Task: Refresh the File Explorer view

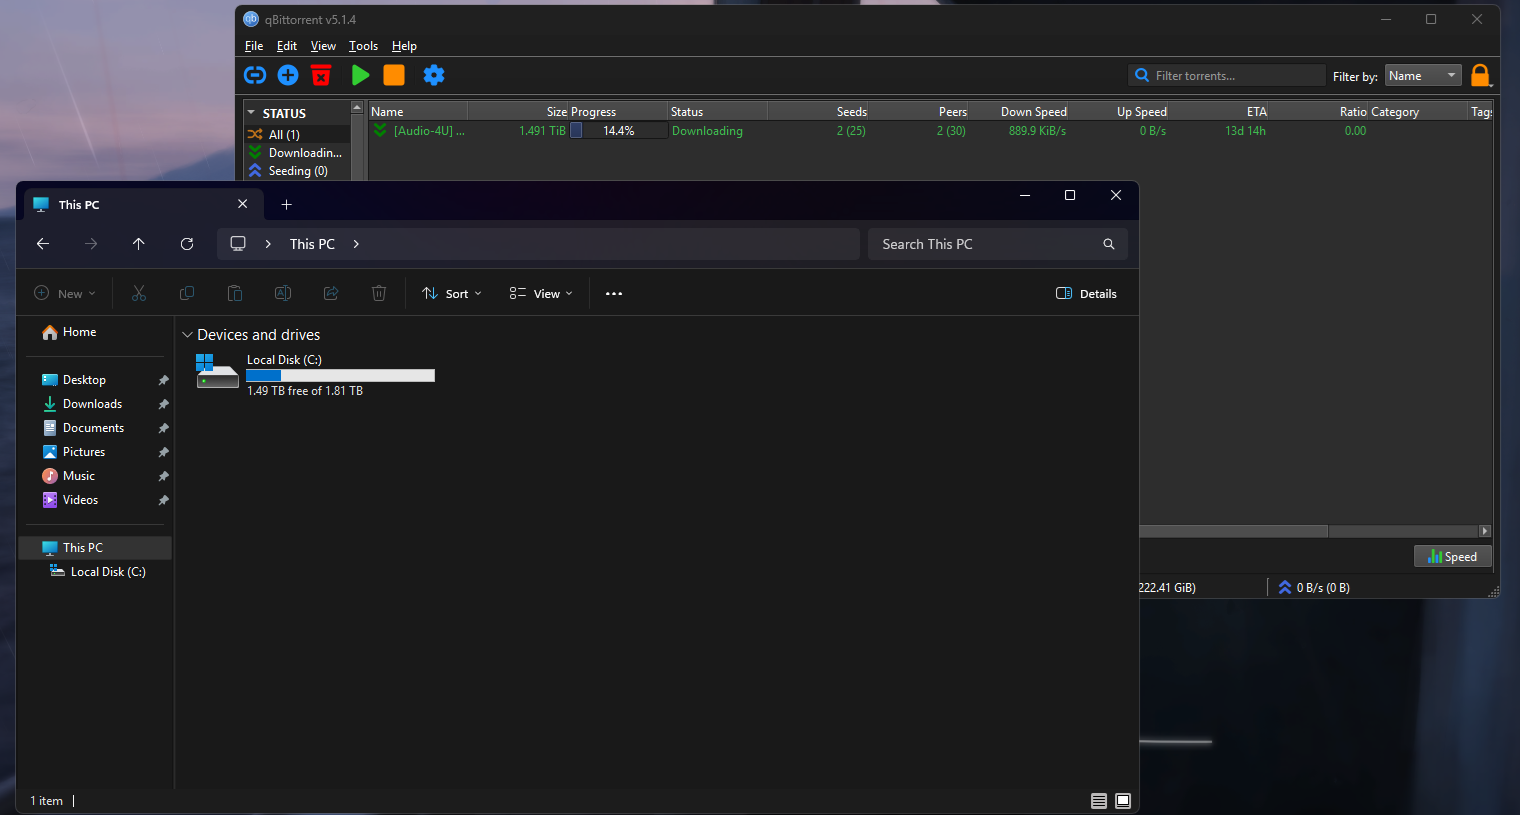Action: pos(187,243)
